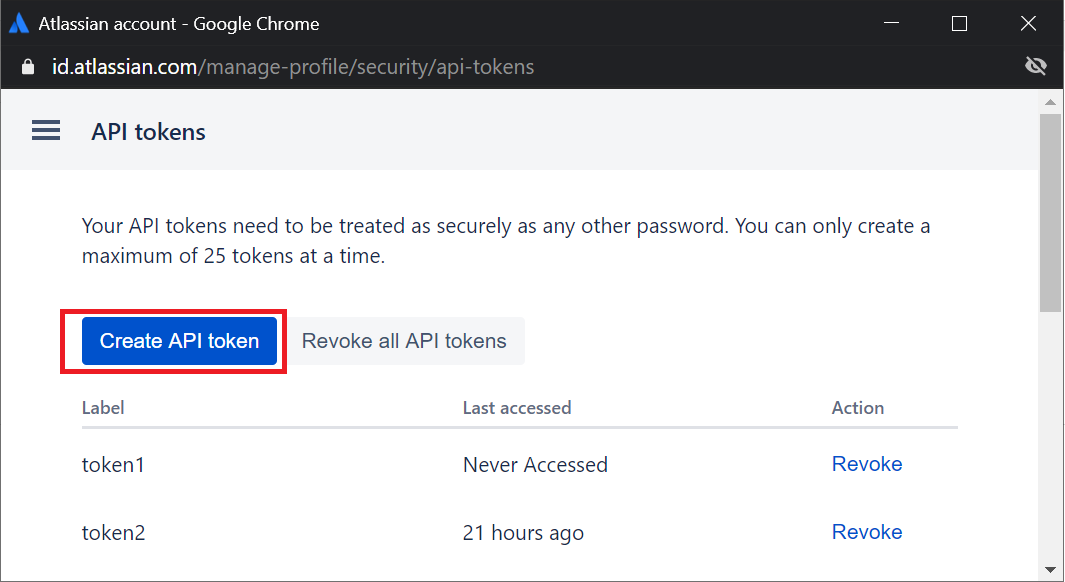
Task: Click the Create API token button
Action: click(x=179, y=341)
